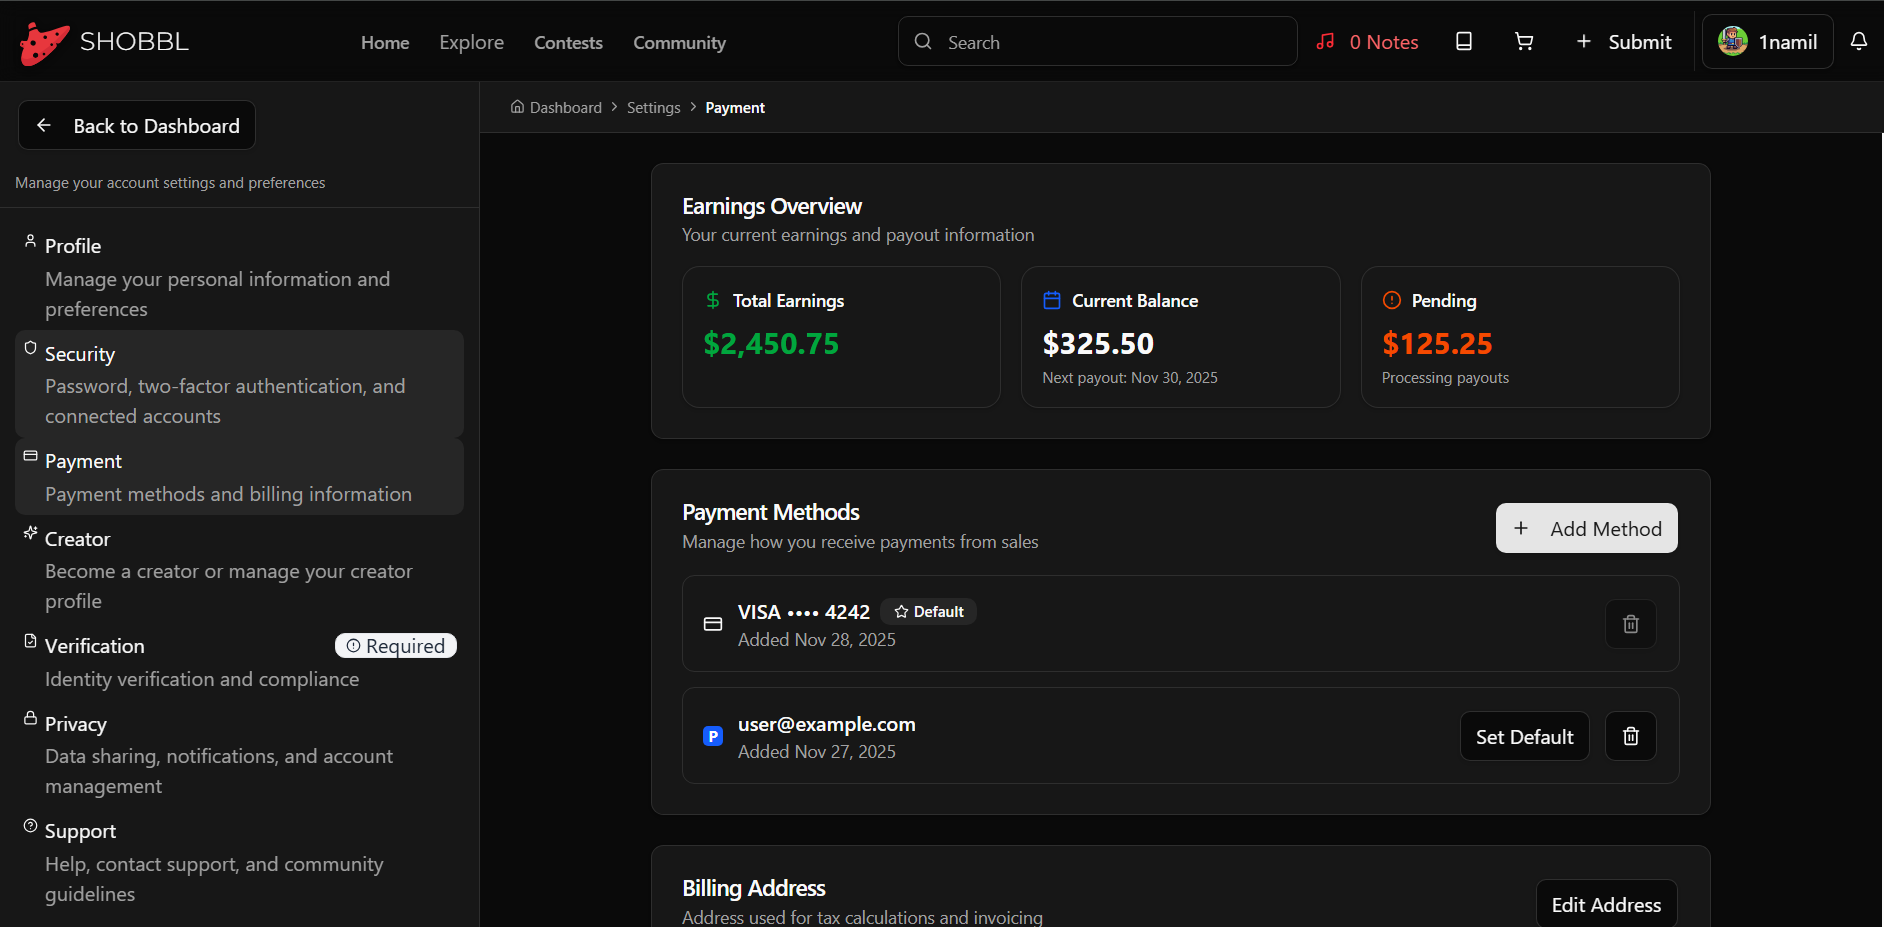The height and width of the screenshot is (927, 1884).
Task: Click into the Search field
Action: coord(1110,42)
